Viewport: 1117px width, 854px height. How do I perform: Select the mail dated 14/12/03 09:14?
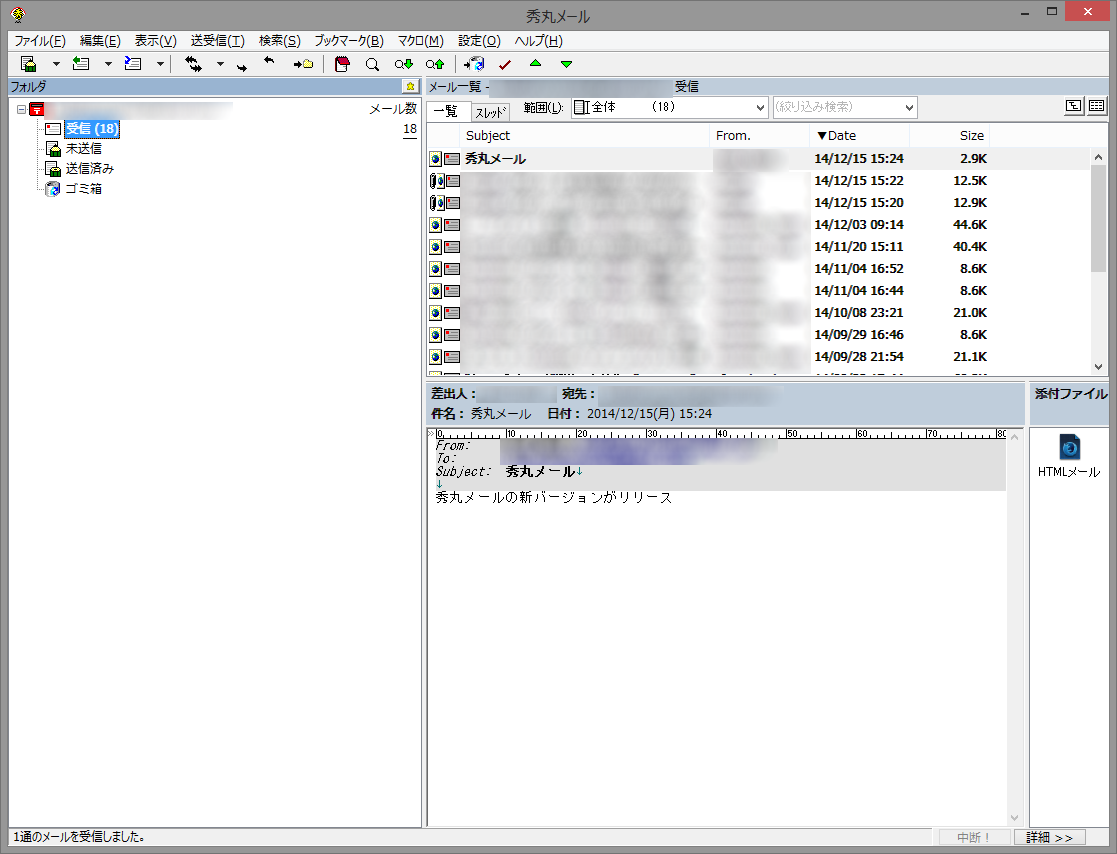(x=758, y=225)
